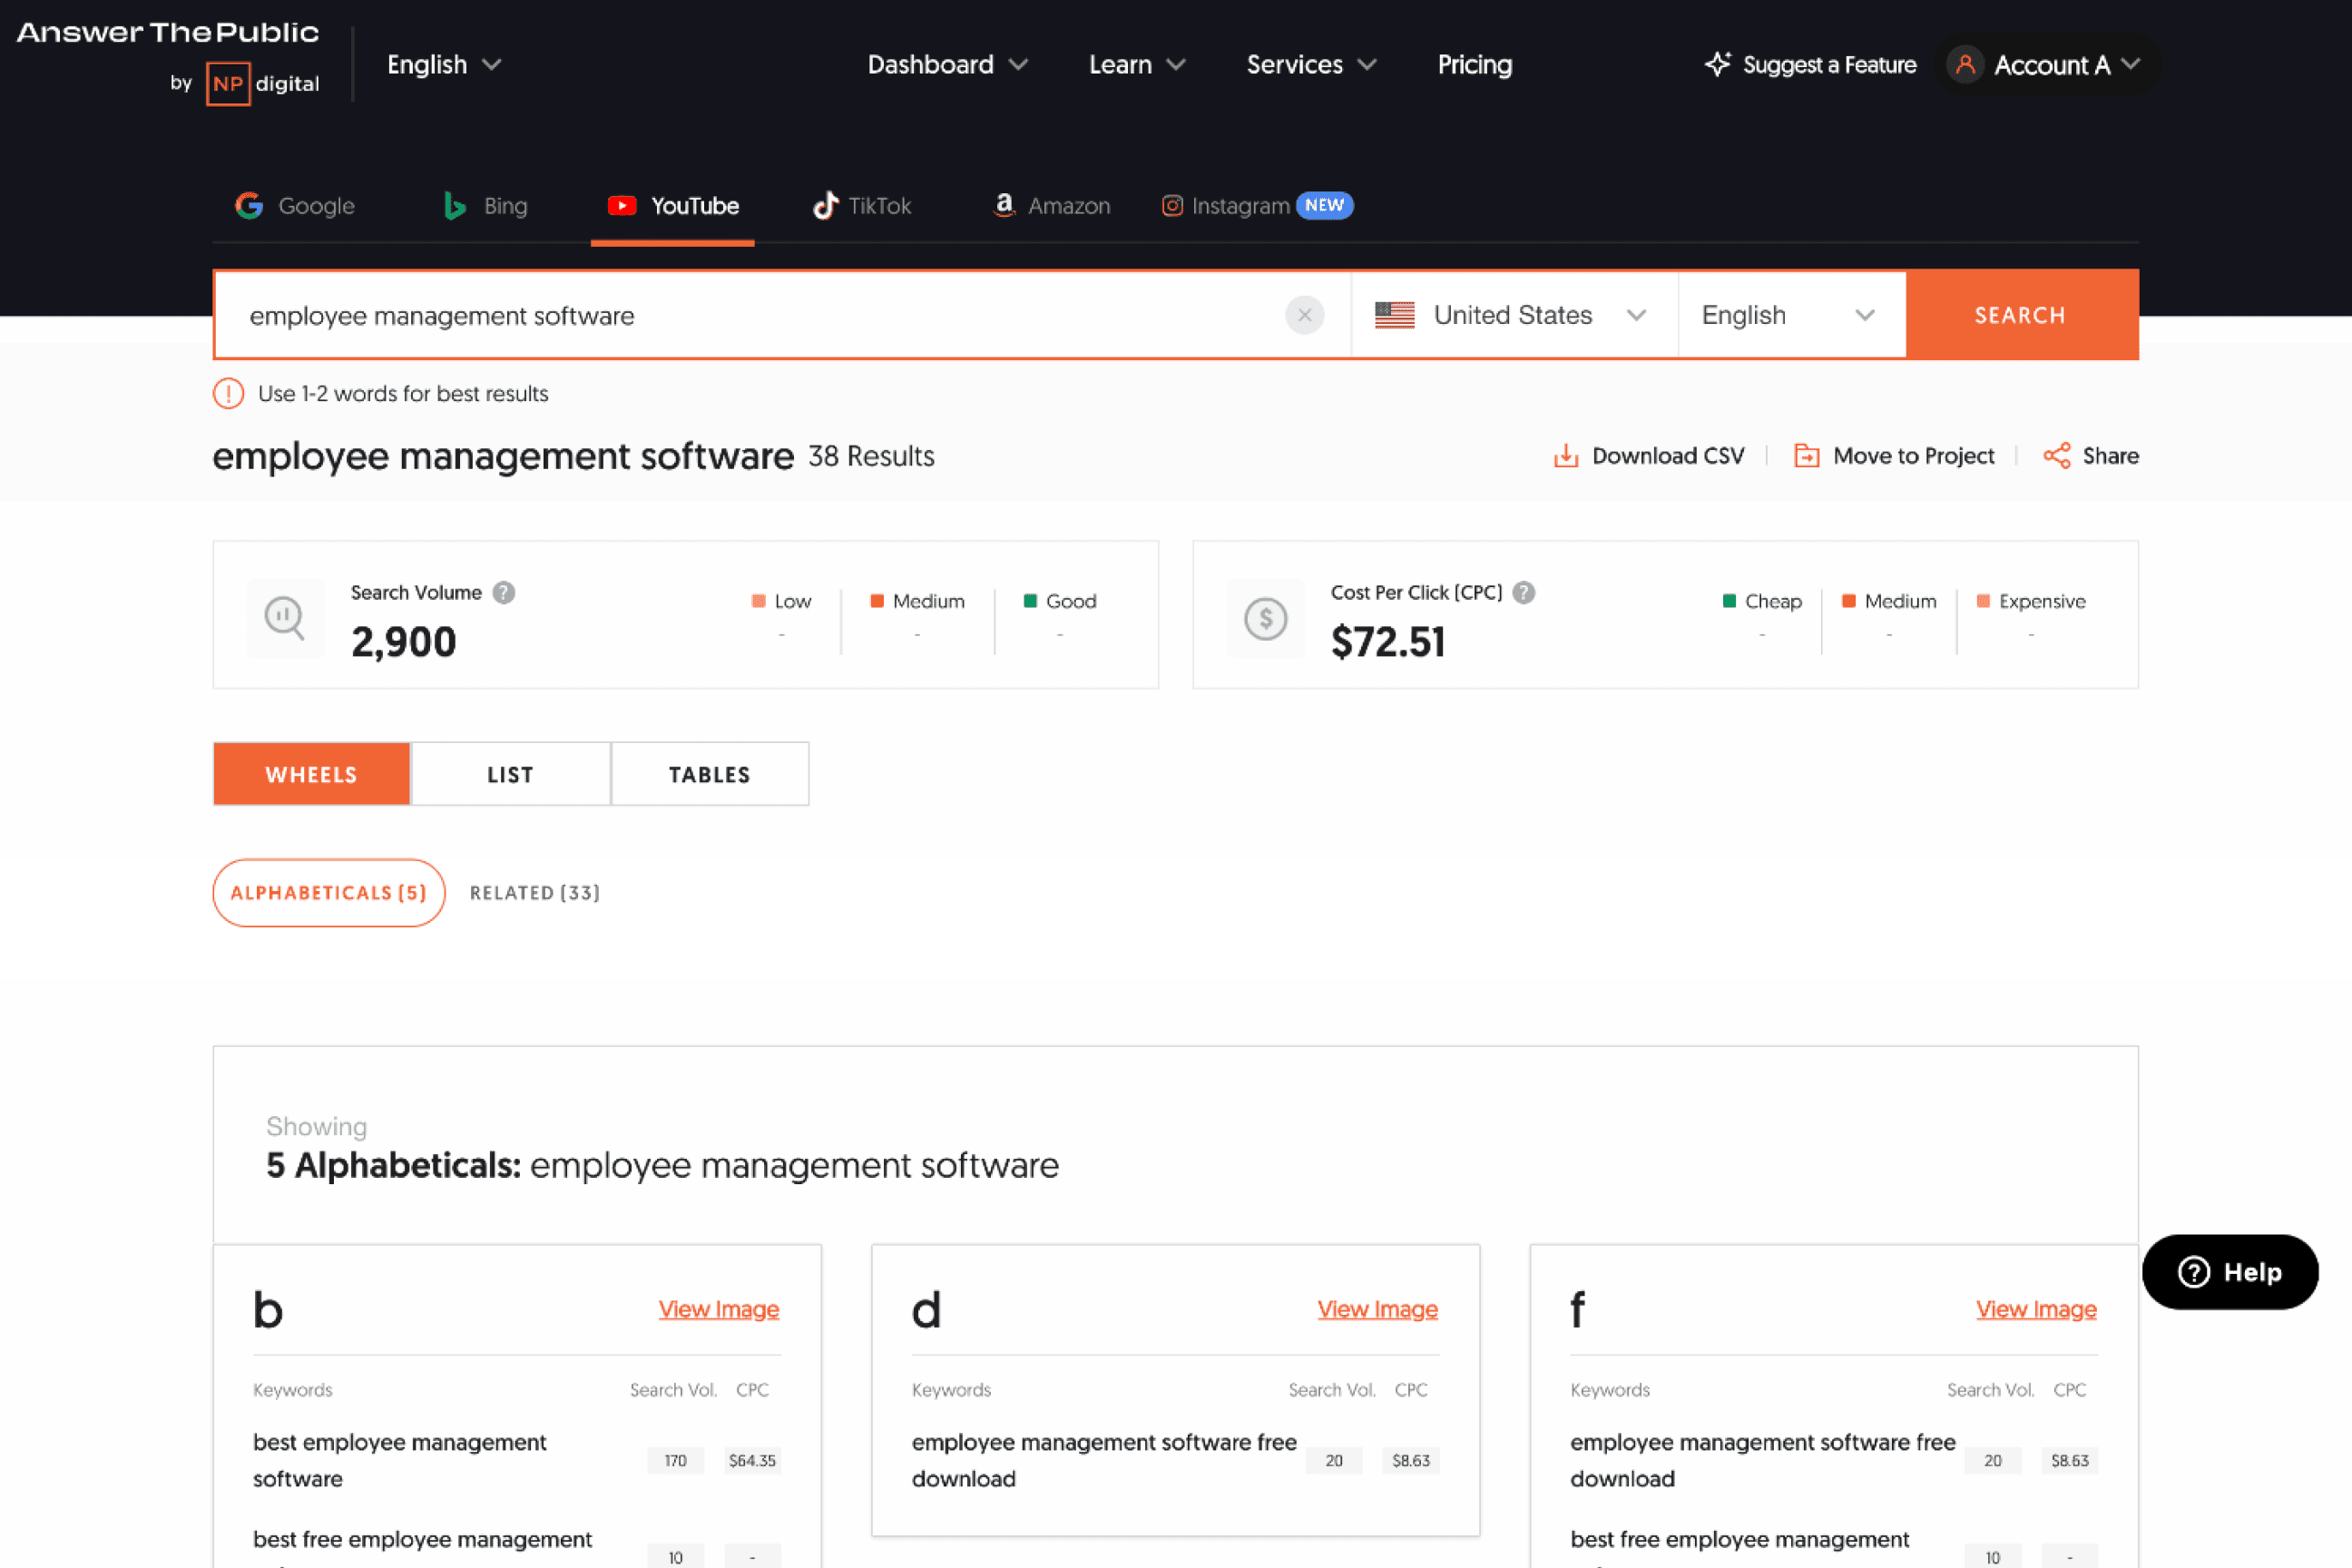Select the Google search source tab
Image resolution: width=2352 pixels, height=1568 pixels.
295,206
